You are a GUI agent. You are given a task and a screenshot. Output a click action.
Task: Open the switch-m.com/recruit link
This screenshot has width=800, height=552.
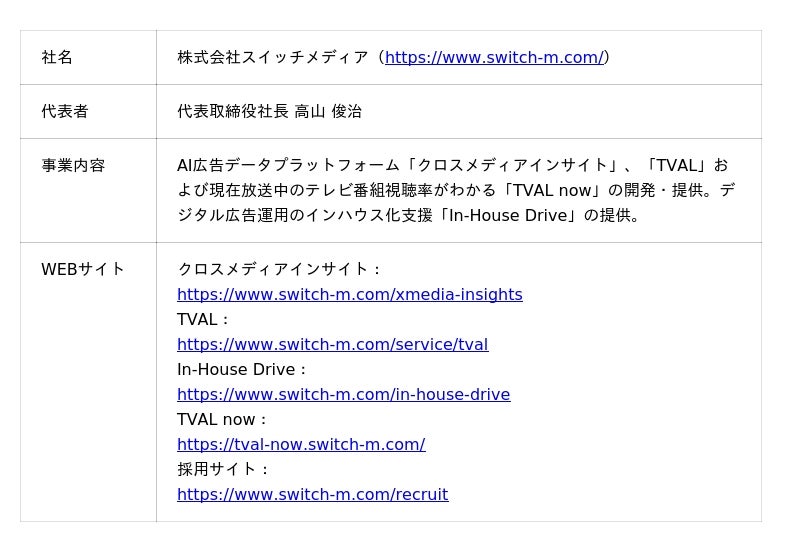pyautogui.click(x=313, y=494)
